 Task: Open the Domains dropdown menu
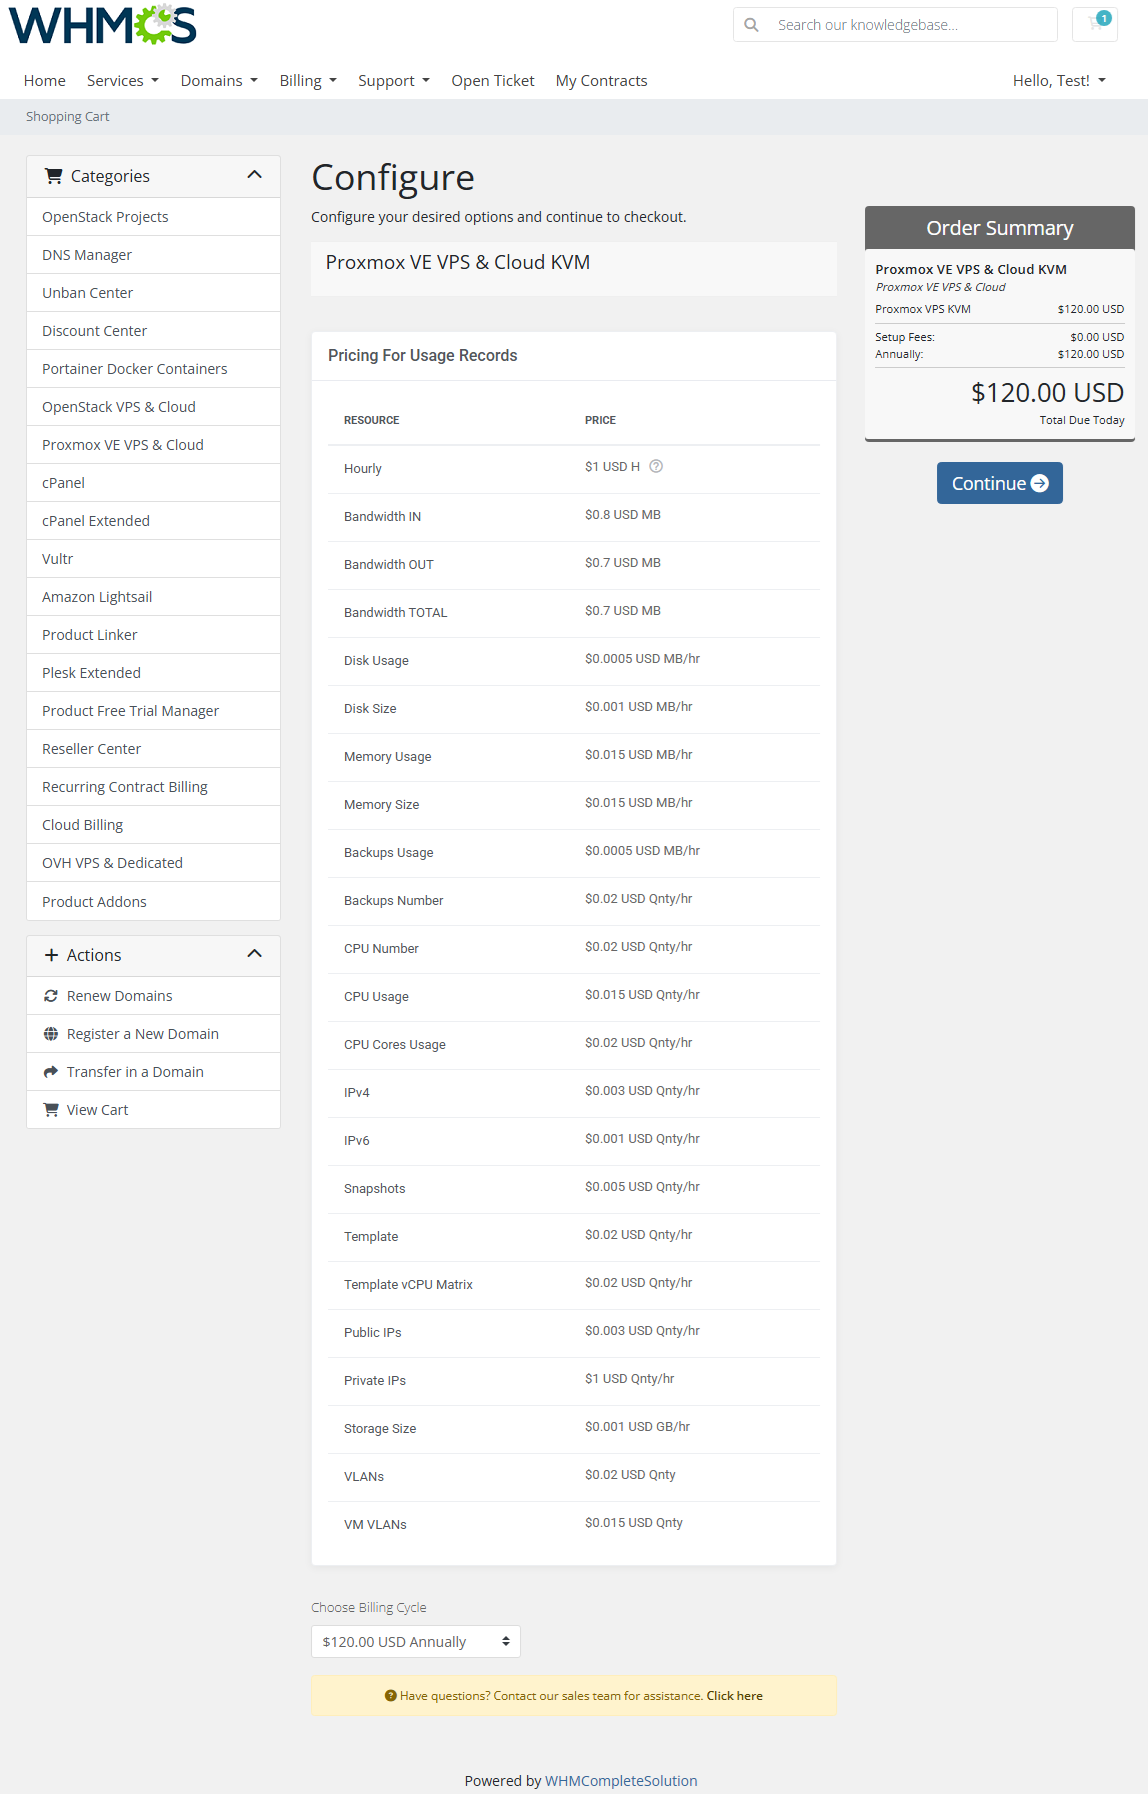[219, 81]
